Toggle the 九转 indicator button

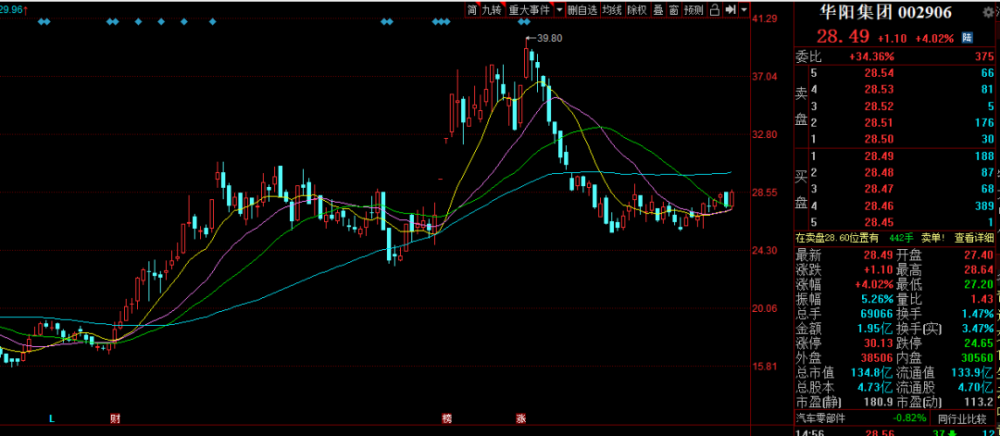(492, 10)
